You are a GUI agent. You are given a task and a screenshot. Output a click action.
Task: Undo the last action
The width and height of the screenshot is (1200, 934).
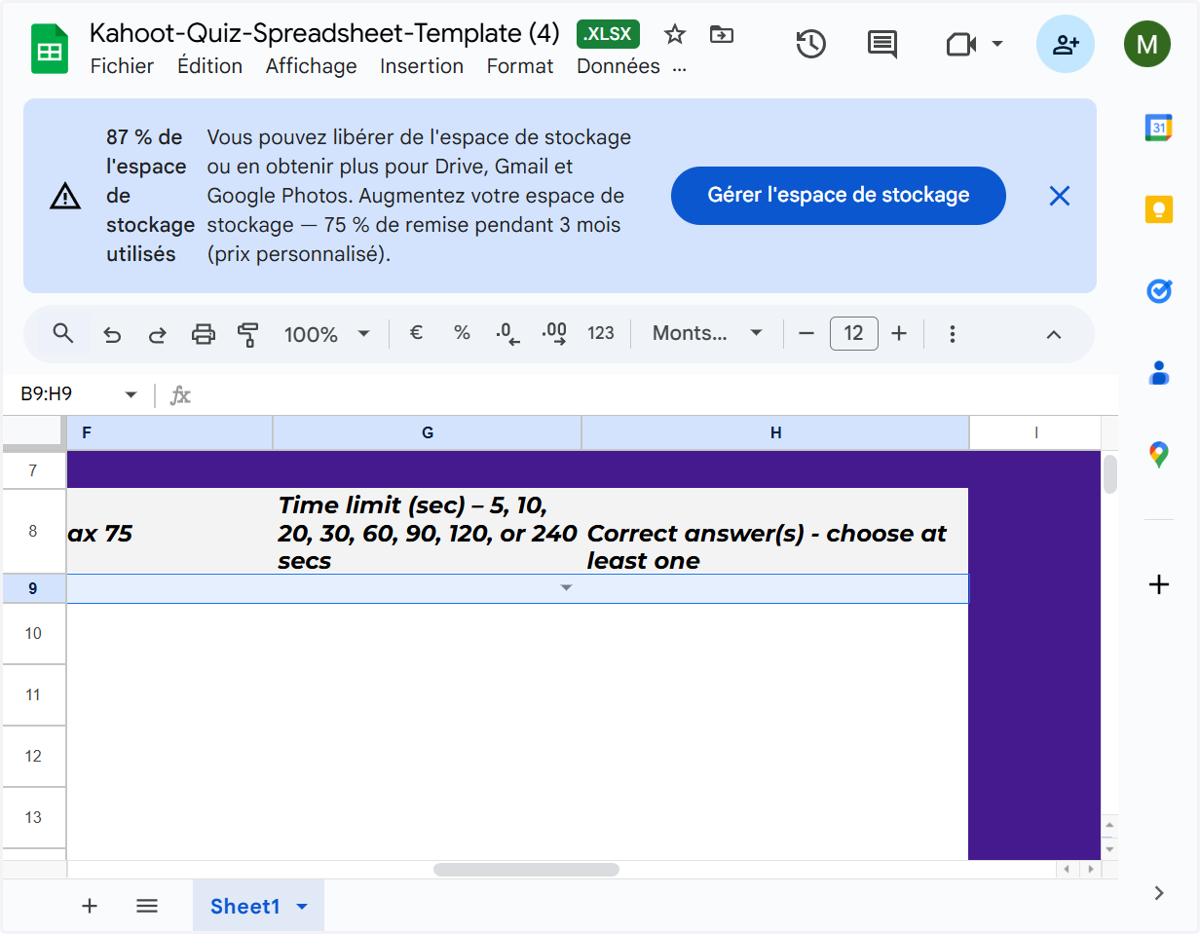pyautogui.click(x=112, y=334)
